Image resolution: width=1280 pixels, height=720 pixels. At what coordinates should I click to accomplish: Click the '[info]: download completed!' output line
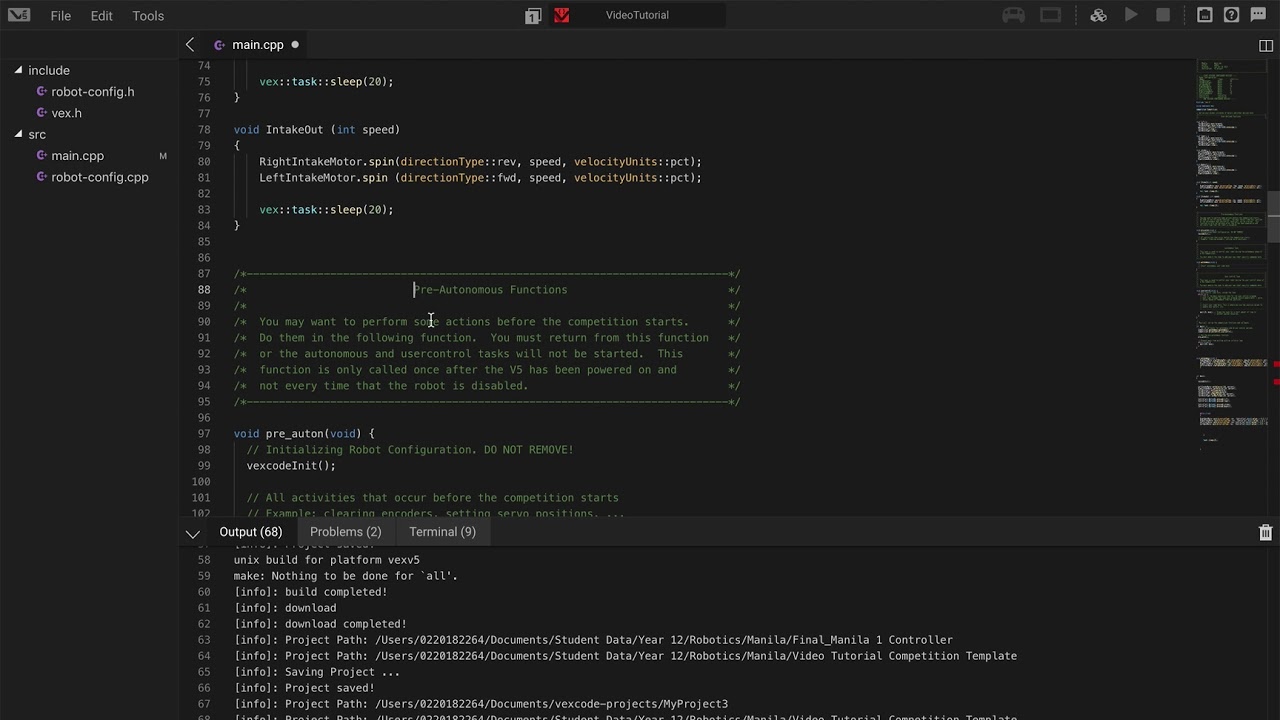(320, 624)
